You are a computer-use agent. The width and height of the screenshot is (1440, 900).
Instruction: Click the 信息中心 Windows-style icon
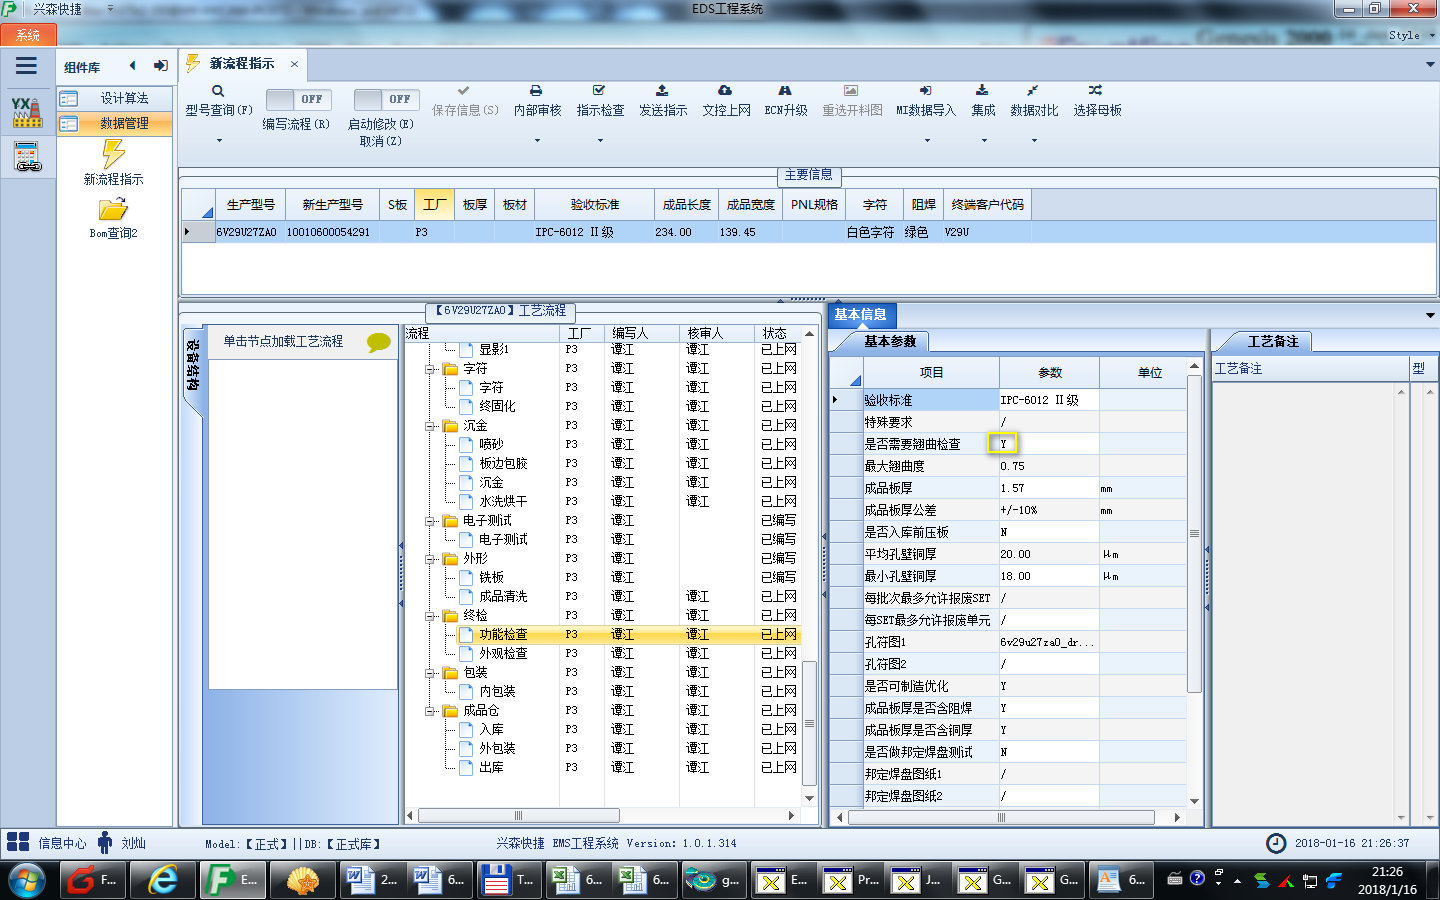click(x=18, y=842)
